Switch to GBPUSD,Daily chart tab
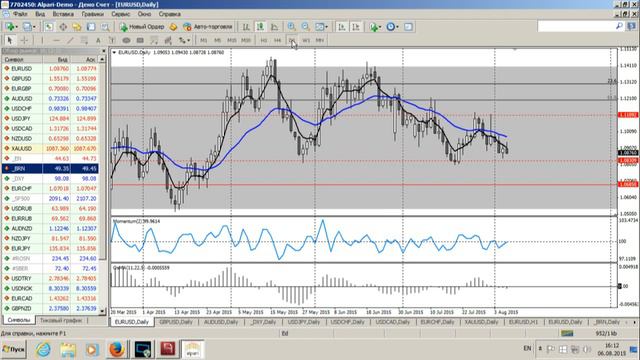The height and width of the screenshot is (360, 640). [176, 322]
